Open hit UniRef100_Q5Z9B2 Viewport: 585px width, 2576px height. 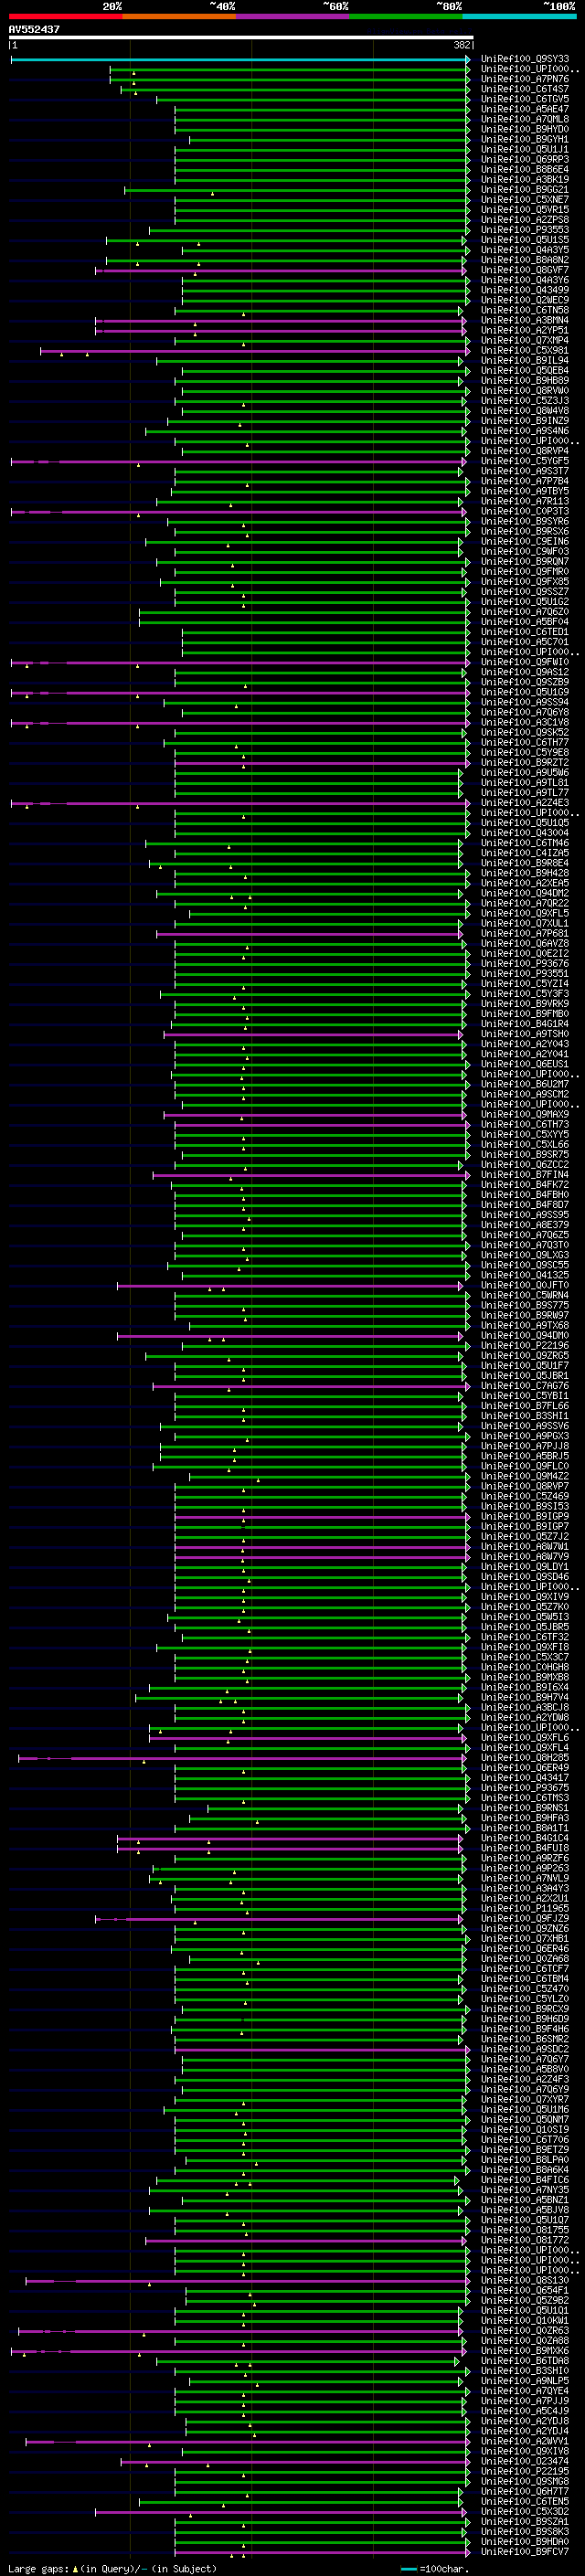click(x=525, y=2300)
